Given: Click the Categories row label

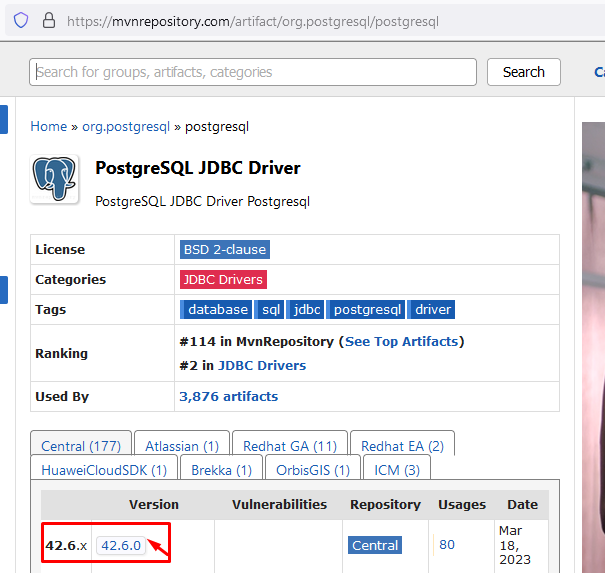Looking at the screenshot, I should tap(70, 279).
